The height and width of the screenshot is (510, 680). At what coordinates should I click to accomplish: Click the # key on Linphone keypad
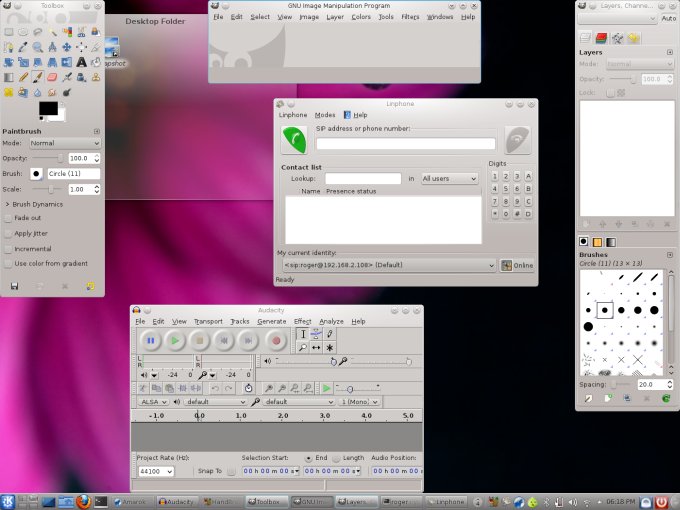coord(517,214)
